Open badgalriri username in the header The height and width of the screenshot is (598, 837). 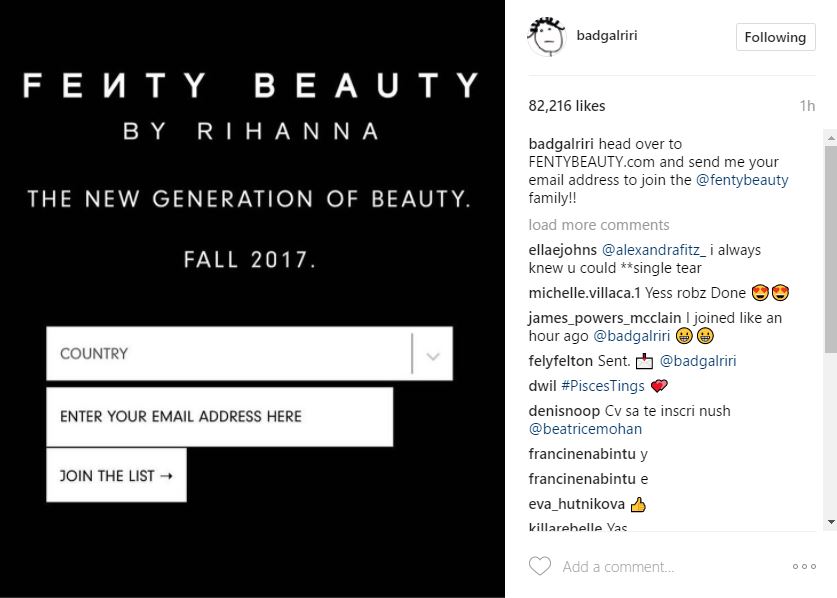[x=607, y=36]
